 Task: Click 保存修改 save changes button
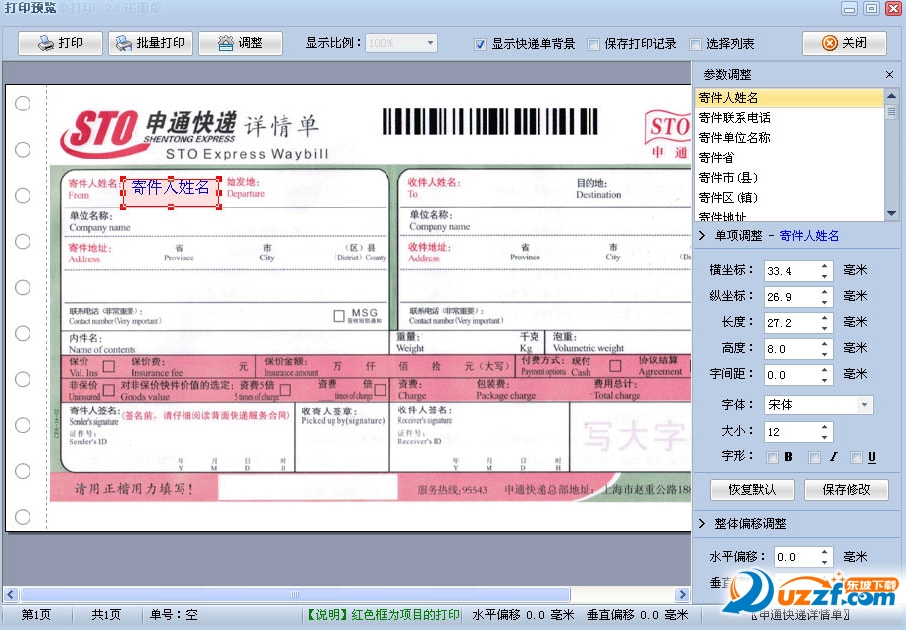tap(846, 490)
